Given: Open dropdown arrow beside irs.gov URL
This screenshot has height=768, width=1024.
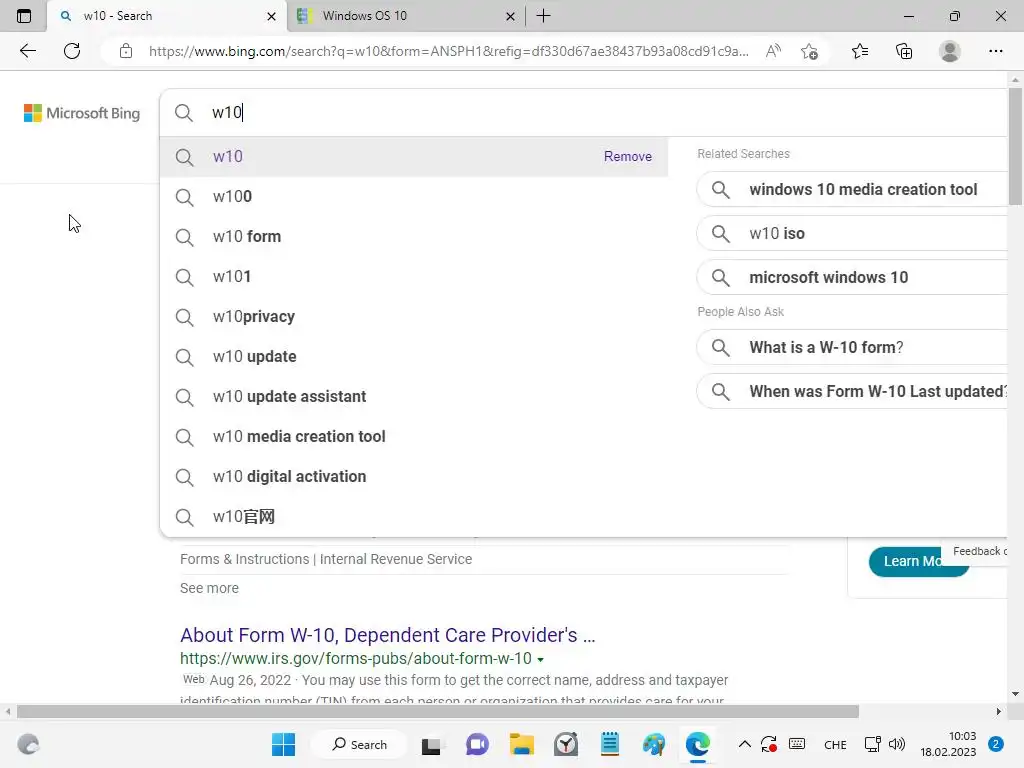Looking at the screenshot, I should pos(541,660).
